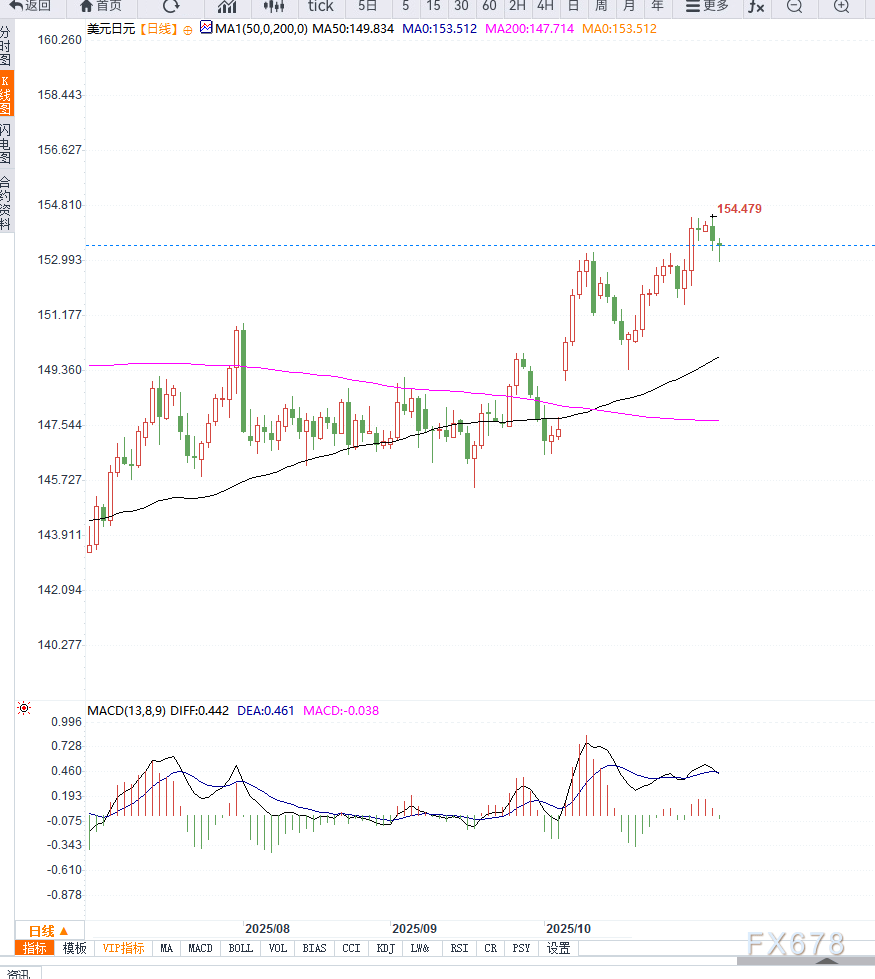Viewport: 875px width, 979px height.
Task: Open the sun settings icon beside MACD
Action: [24, 708]
